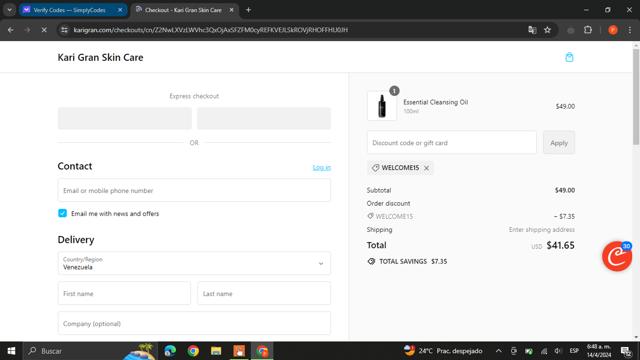Click the Enter shipping address text
This screenshot has width=640, height=360.
tap(542, 230)
